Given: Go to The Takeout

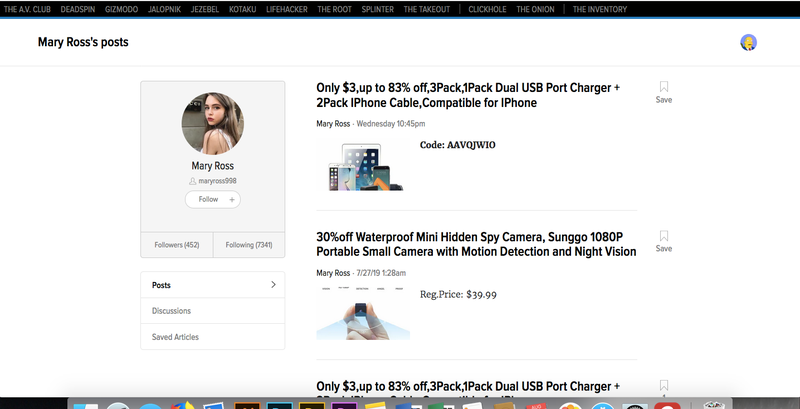Looking at the screenshot, I should click(x=427, y=9).
